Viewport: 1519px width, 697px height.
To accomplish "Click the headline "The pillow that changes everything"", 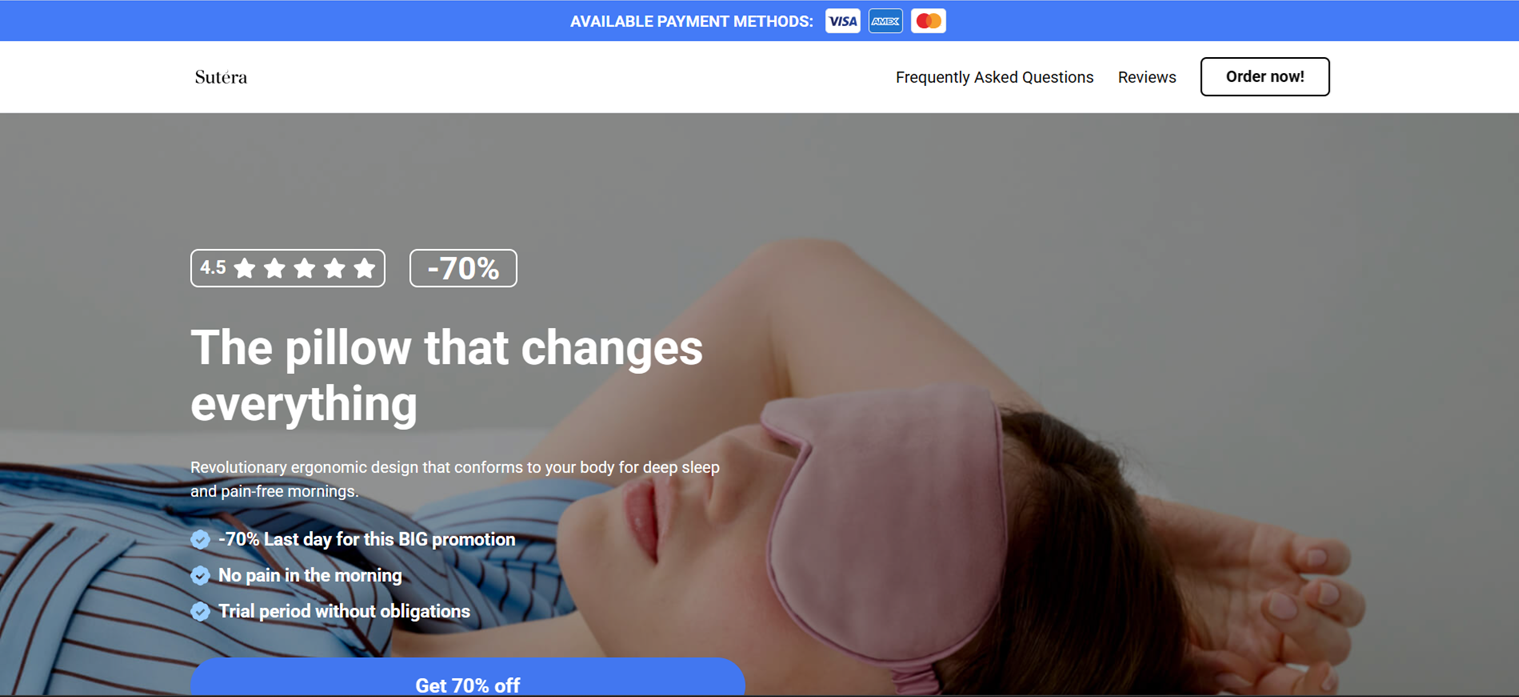I will (447, 375).
